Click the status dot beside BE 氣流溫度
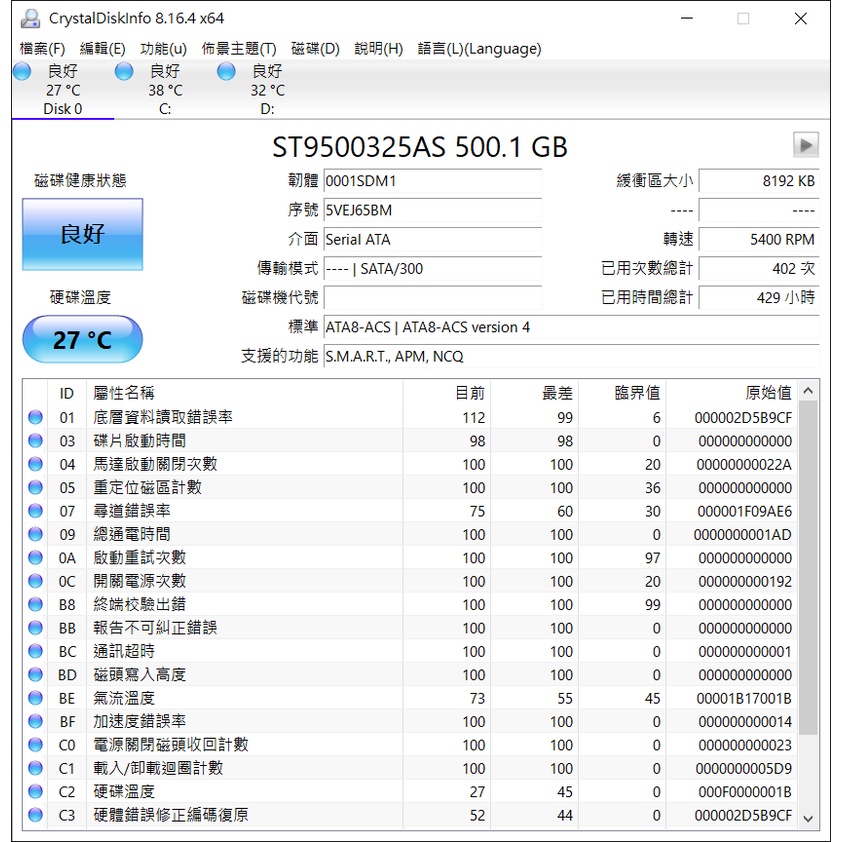The width and height of the screenshot is (842, 842). coord(35,697)
